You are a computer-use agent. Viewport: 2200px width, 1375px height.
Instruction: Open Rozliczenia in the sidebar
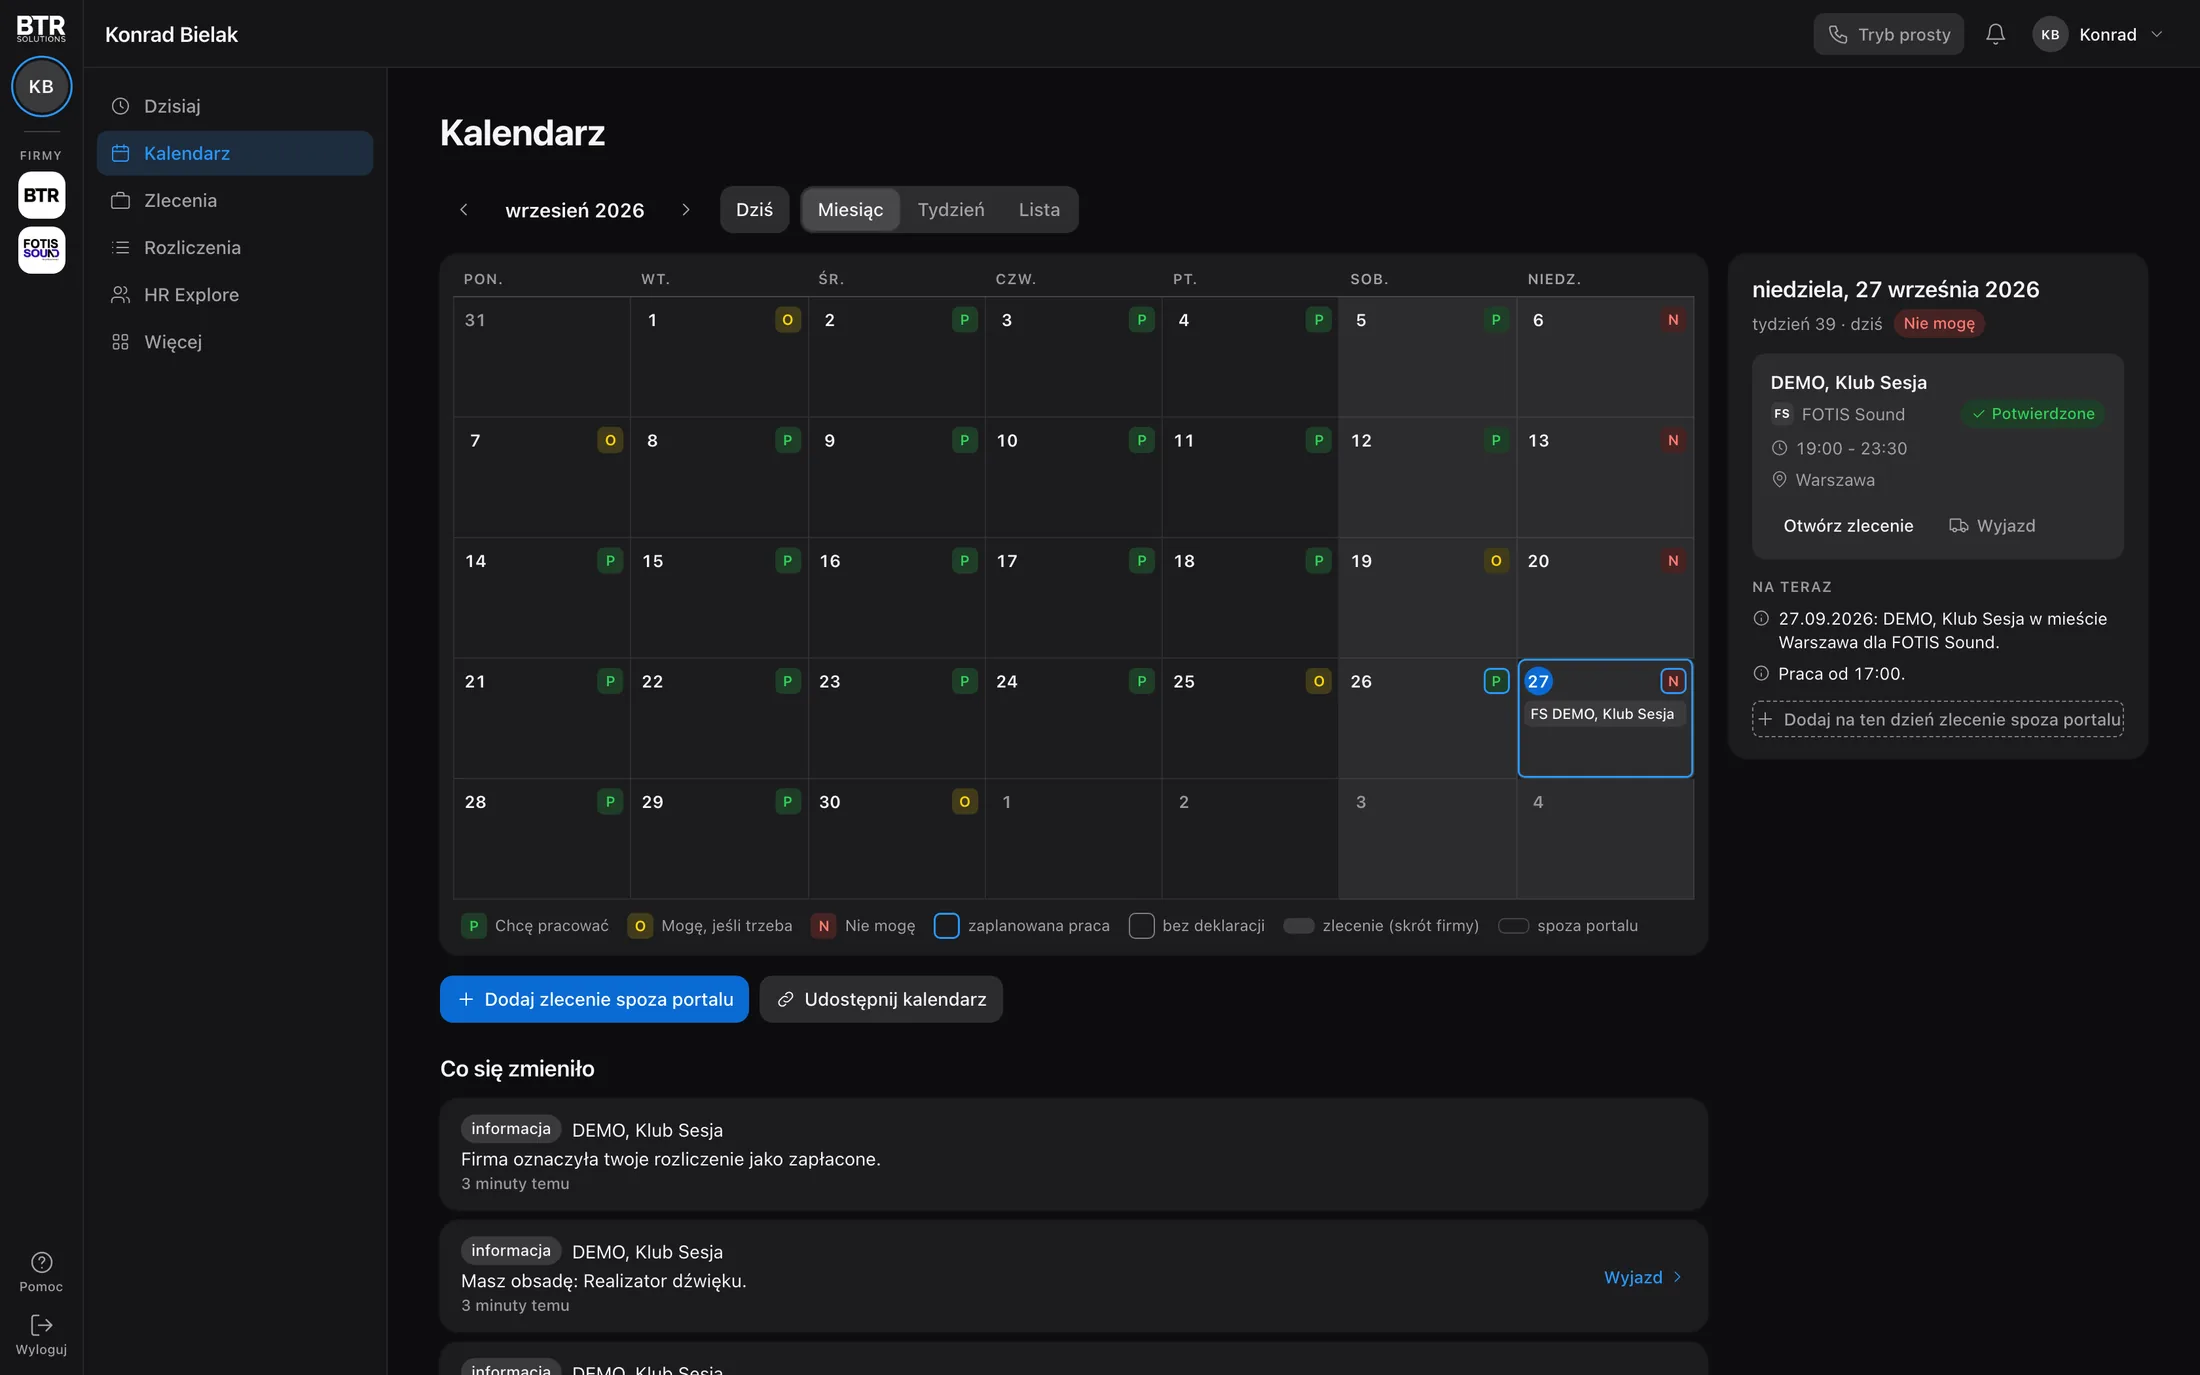[235, 247]
